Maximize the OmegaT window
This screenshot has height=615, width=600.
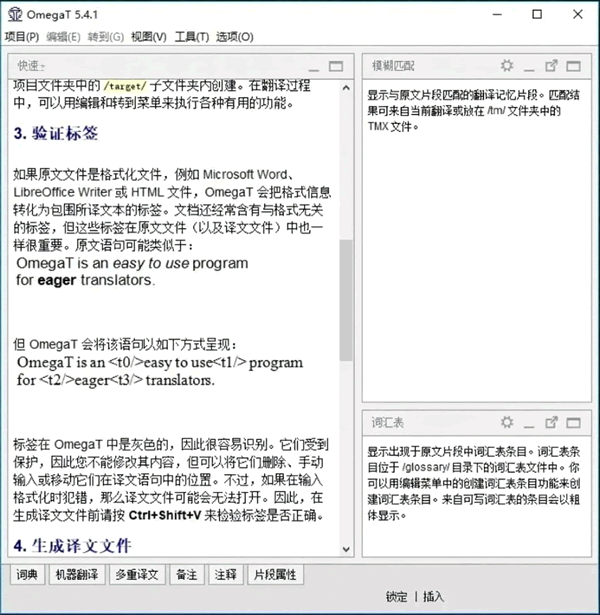tap(537, 15)
